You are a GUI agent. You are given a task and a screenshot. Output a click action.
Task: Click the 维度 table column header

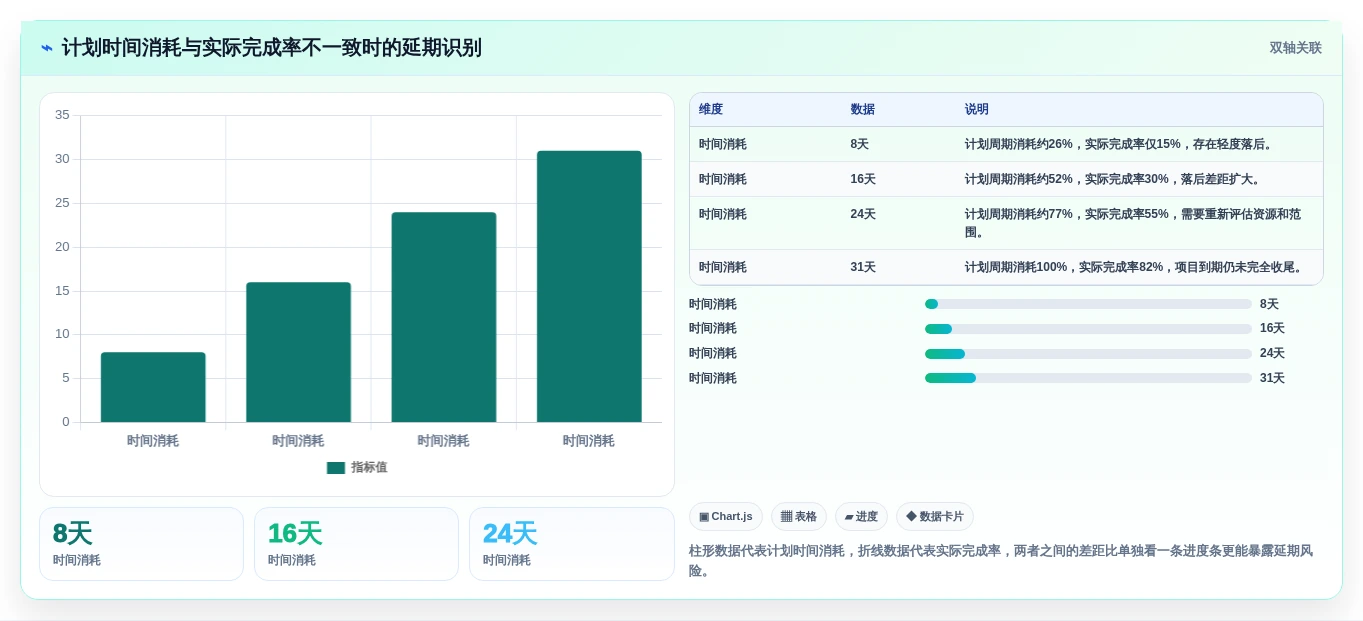(711, 110)
